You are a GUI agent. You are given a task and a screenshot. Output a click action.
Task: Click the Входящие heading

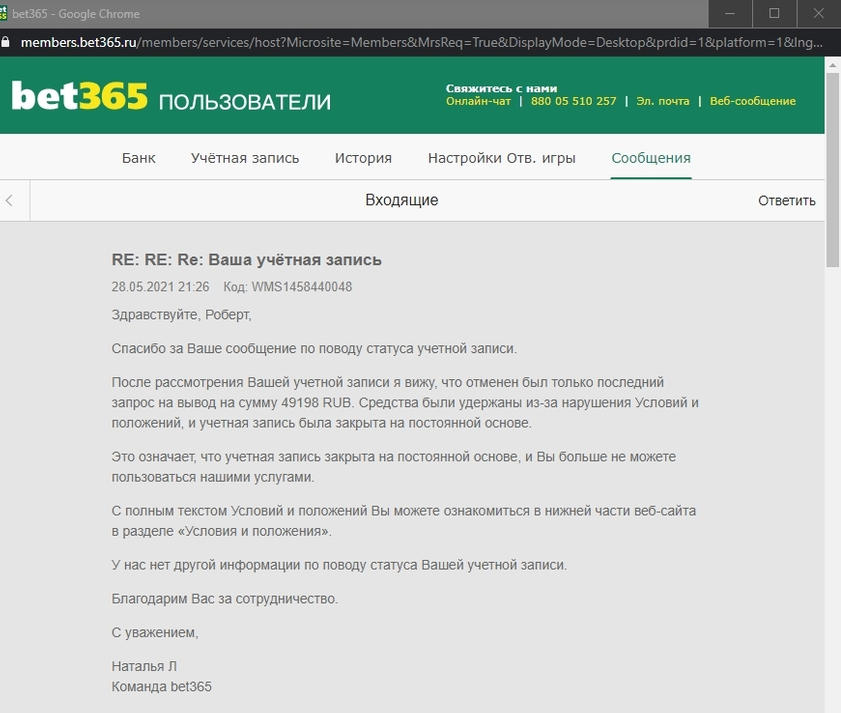click(402, 200)
